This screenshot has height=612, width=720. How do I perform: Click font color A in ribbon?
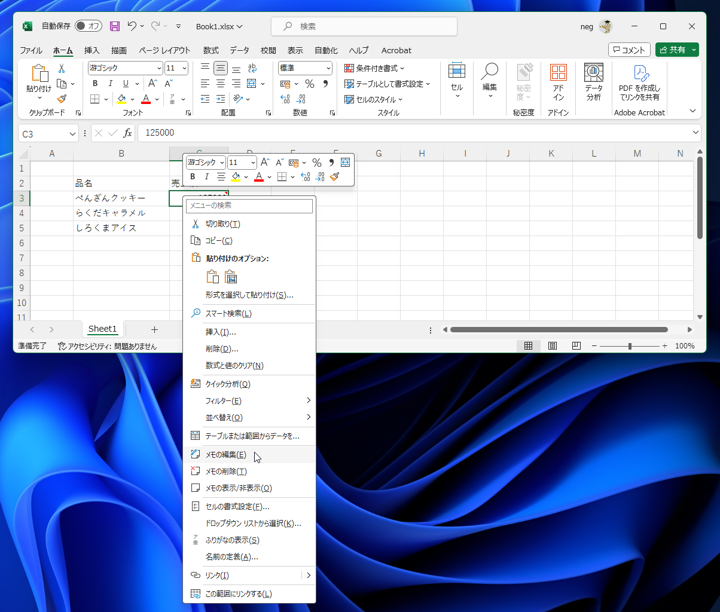click(x=146, y=99)
